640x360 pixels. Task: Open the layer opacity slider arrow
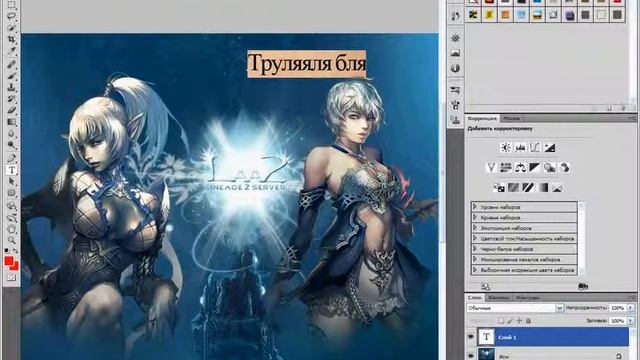tap(631, 308)
